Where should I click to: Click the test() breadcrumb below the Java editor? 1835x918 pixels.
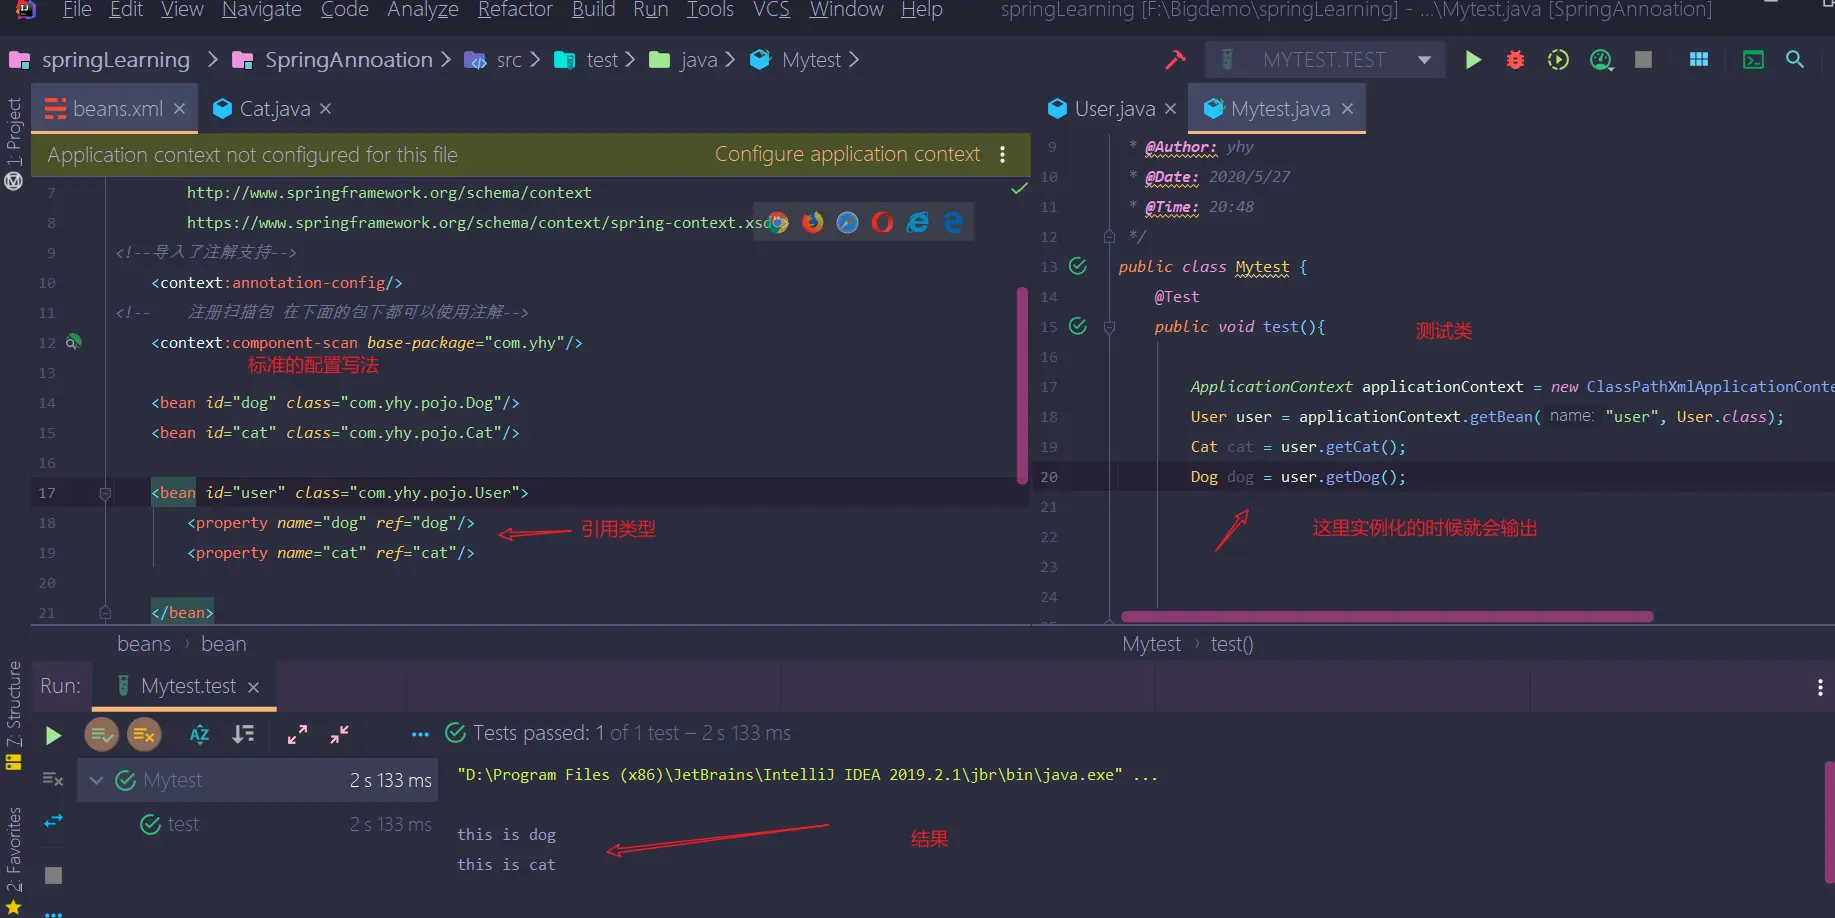pos(1232,644)
